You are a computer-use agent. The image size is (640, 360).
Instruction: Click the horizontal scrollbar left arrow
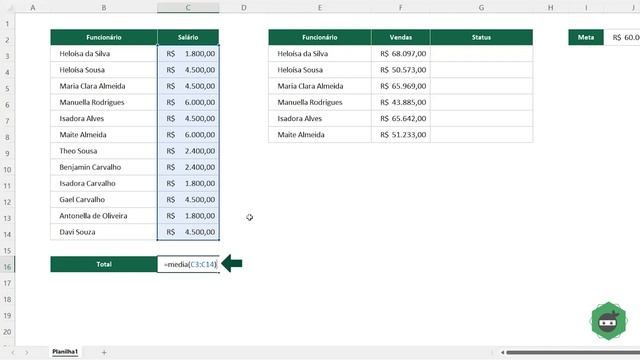click(x=502, y=352)
